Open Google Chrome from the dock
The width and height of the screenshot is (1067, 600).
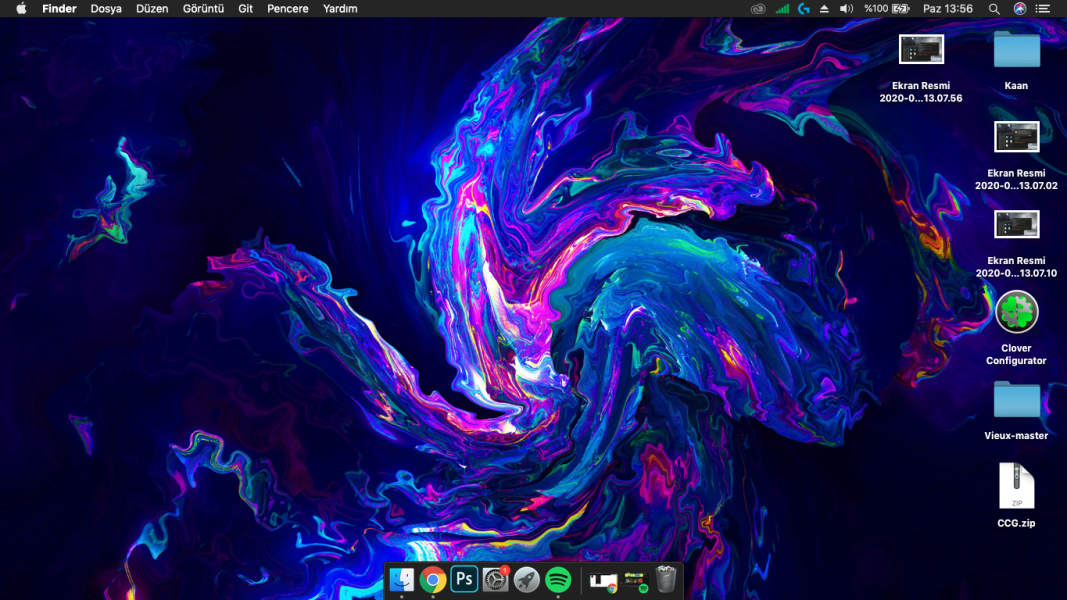[x=433, y=579]
